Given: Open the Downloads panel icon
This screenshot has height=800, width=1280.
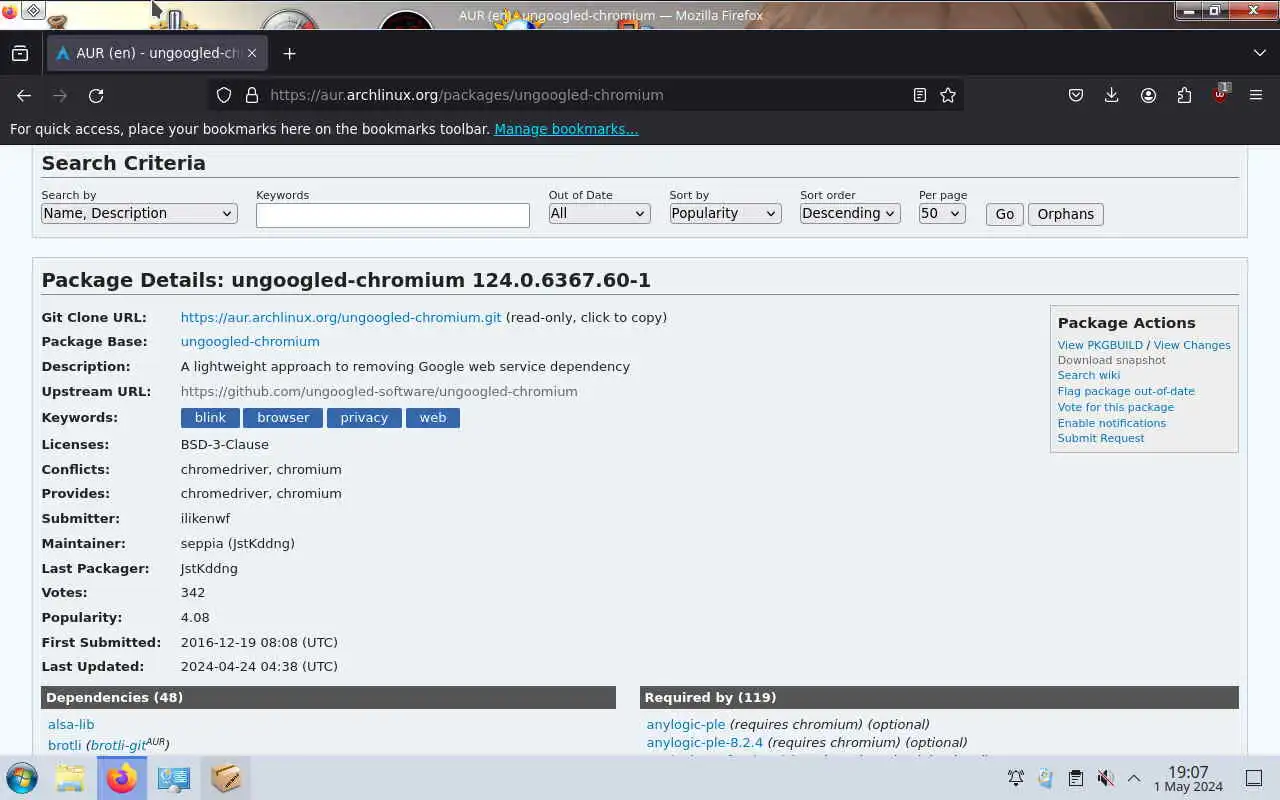Looking at the screenshot, I should [1111, 95].
